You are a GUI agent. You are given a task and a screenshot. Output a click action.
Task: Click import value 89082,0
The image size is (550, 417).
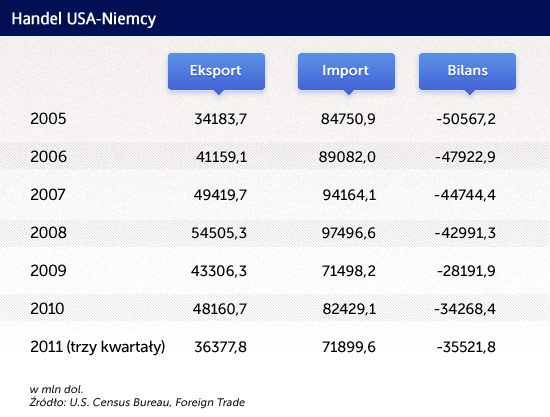(347, 156)
